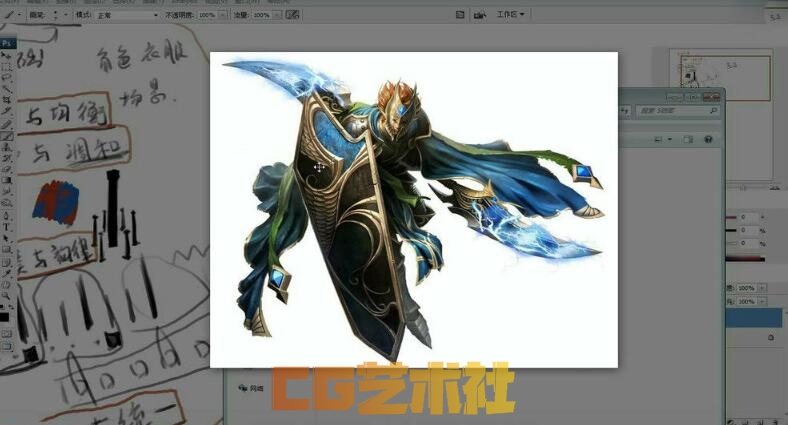The image size is (788, 425).
Task: Open the 工作区 workspace menu
Action: pos(510,14)
